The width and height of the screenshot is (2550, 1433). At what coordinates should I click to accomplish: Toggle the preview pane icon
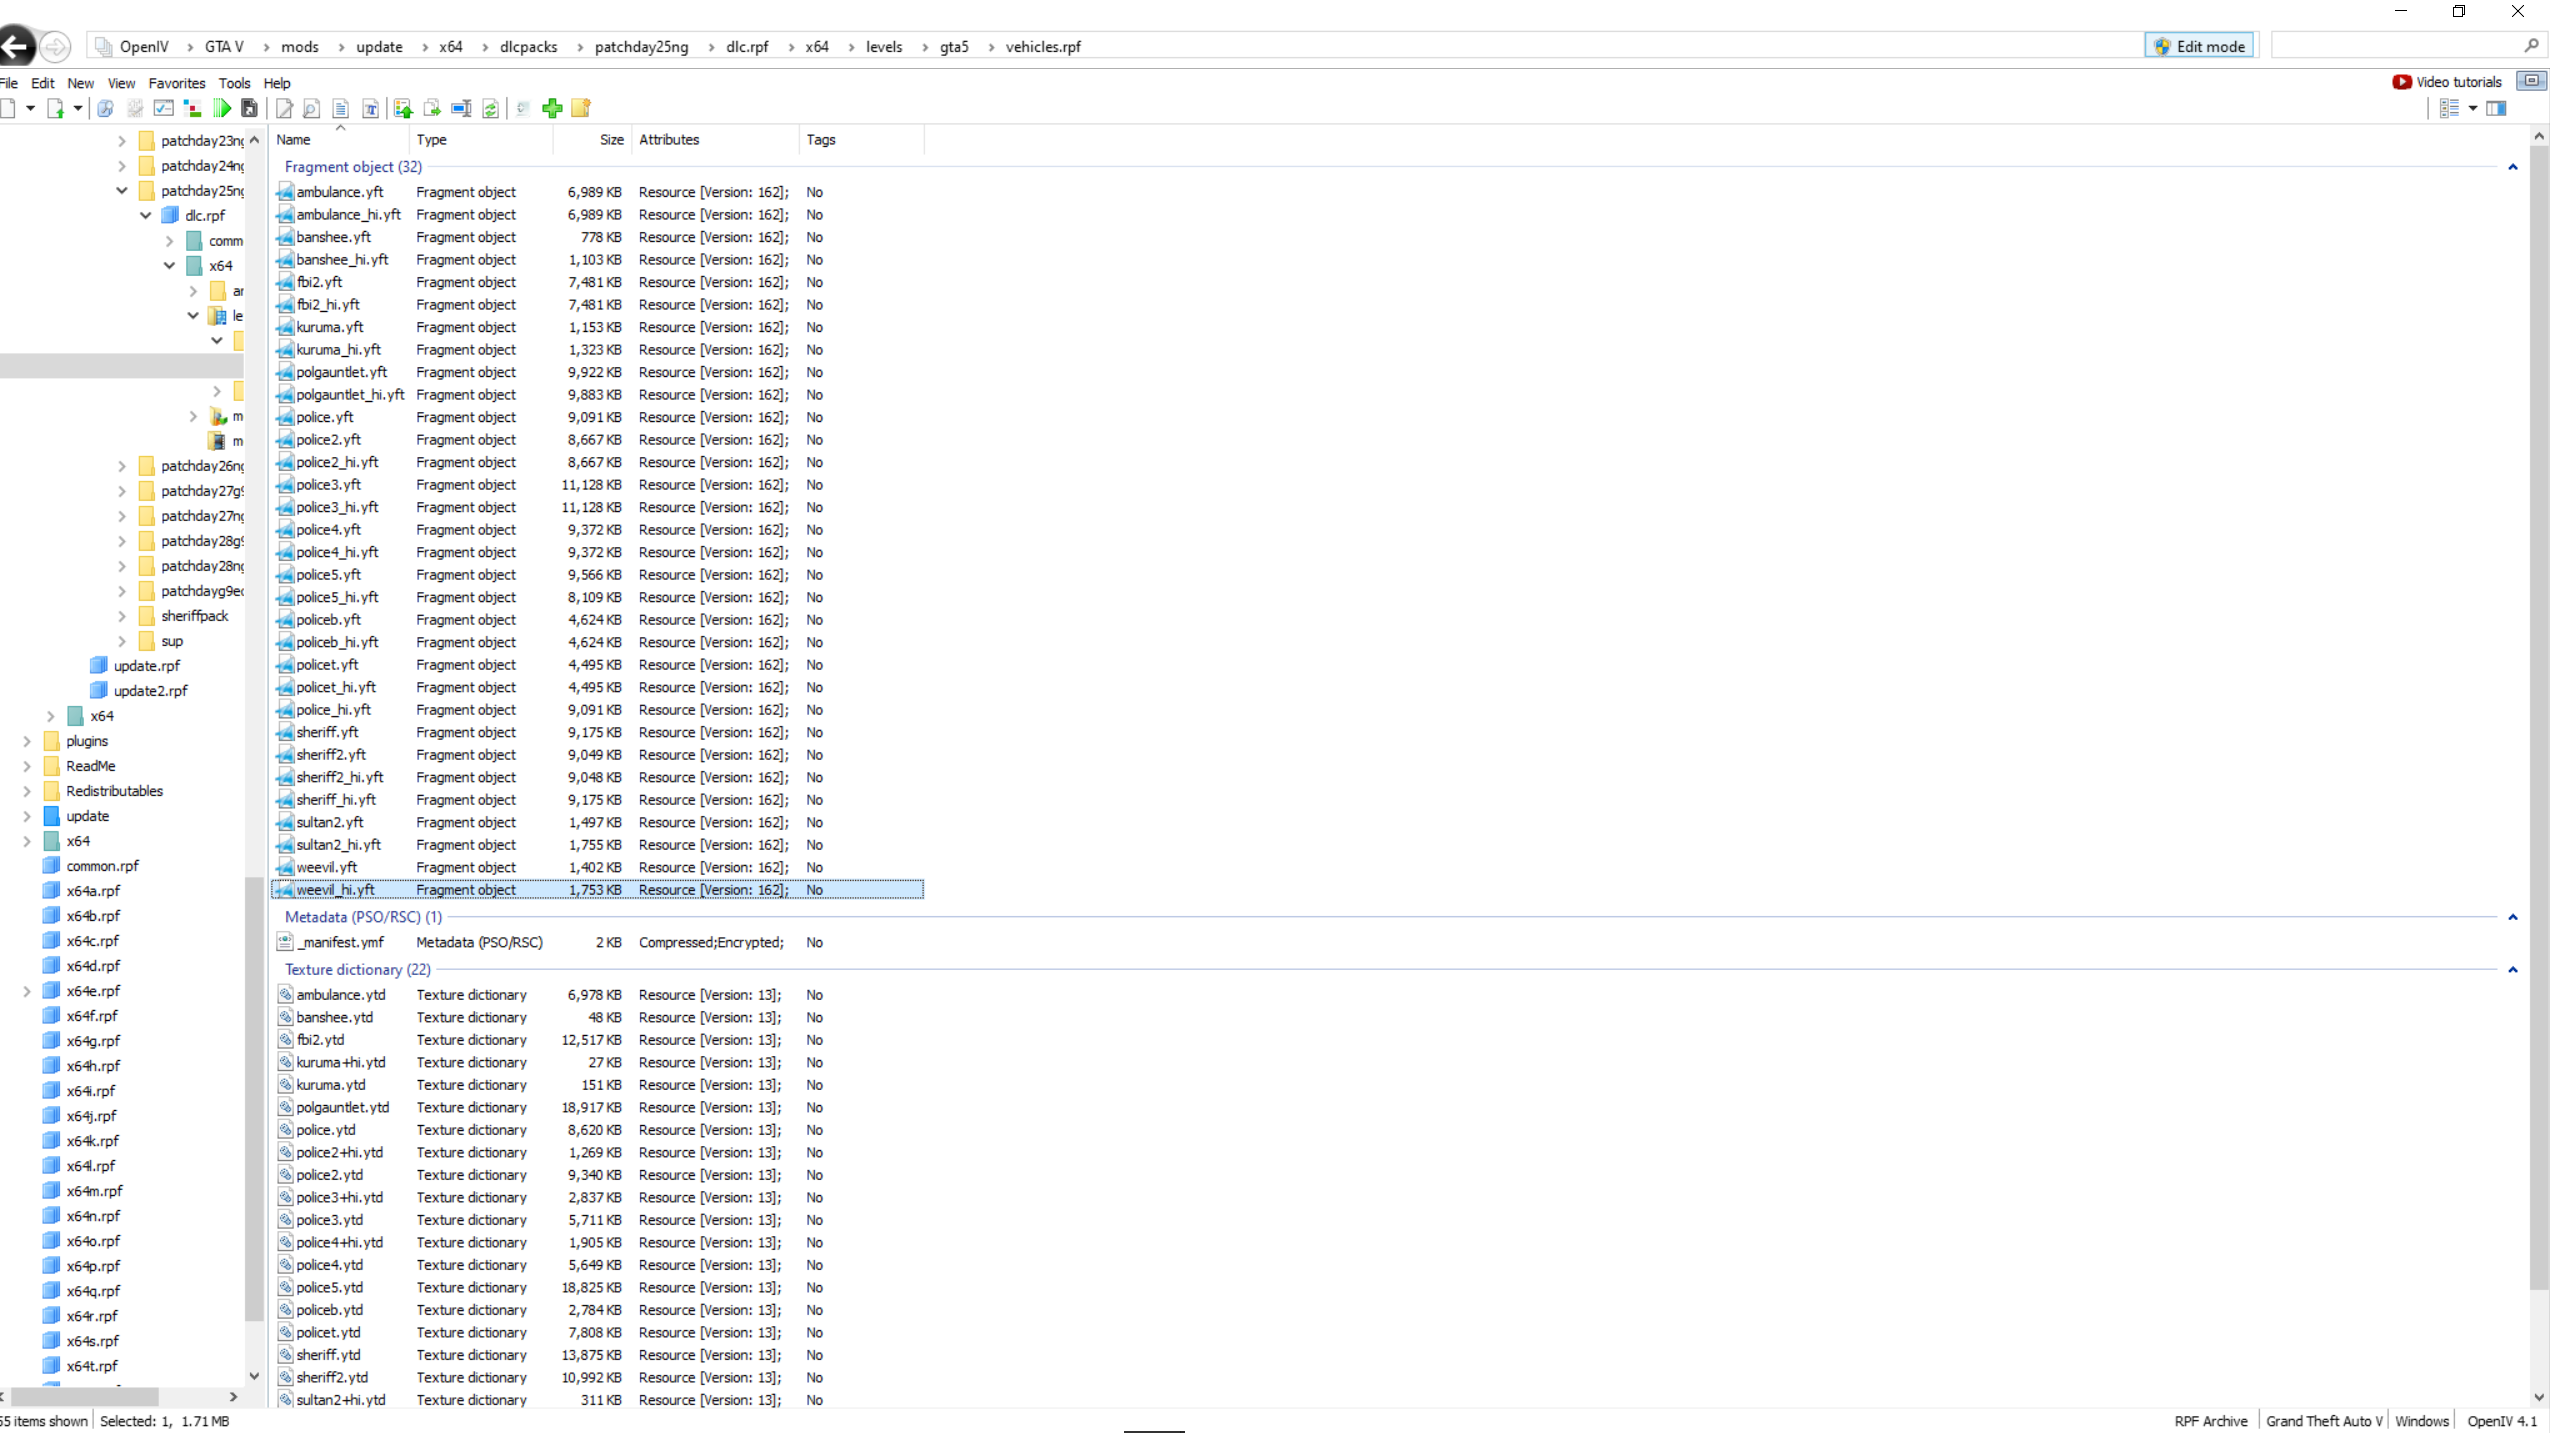coord(2496,108)
